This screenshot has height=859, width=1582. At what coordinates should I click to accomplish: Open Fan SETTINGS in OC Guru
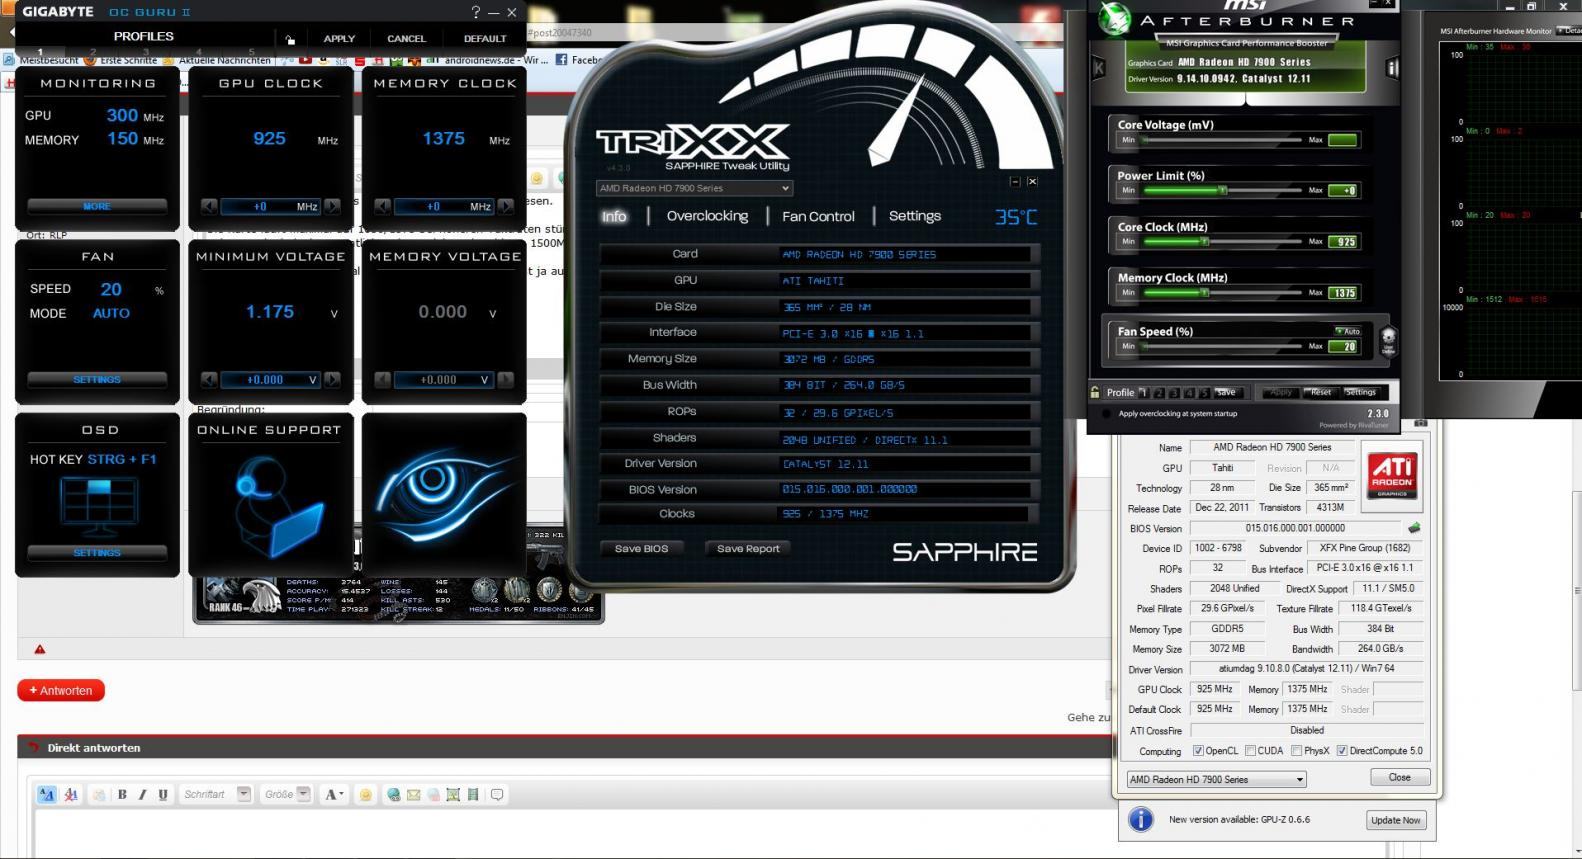pos(97,380)
